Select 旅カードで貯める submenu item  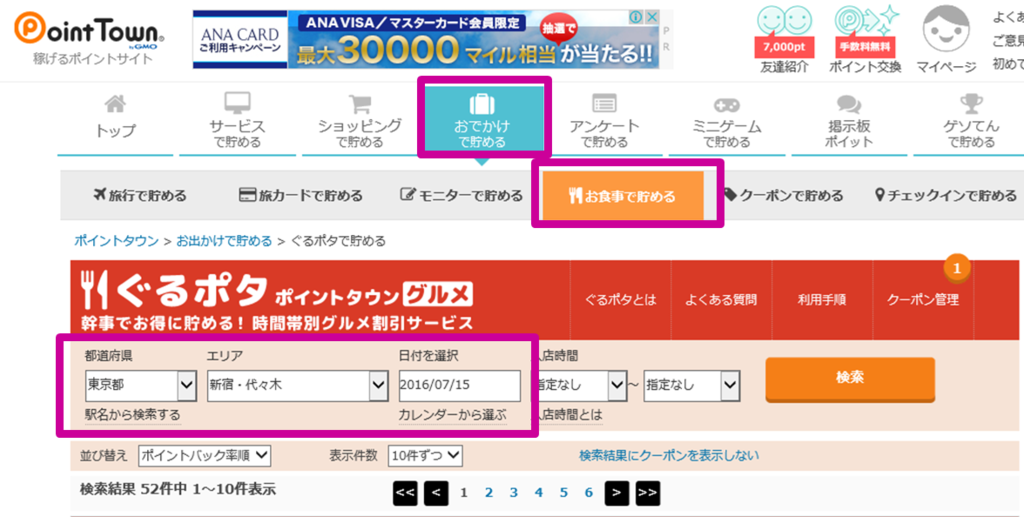click(300, 195)
